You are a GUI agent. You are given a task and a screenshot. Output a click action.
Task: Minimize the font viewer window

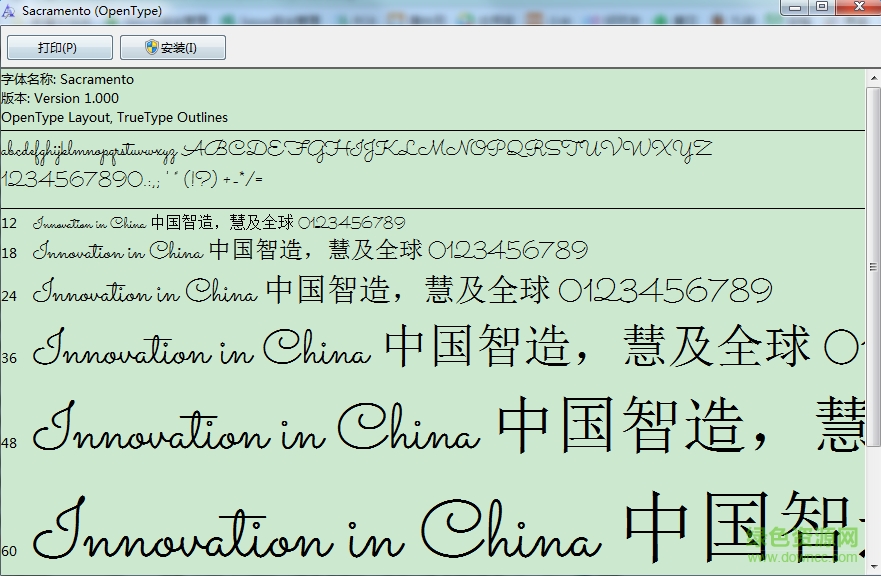point(794,7)
